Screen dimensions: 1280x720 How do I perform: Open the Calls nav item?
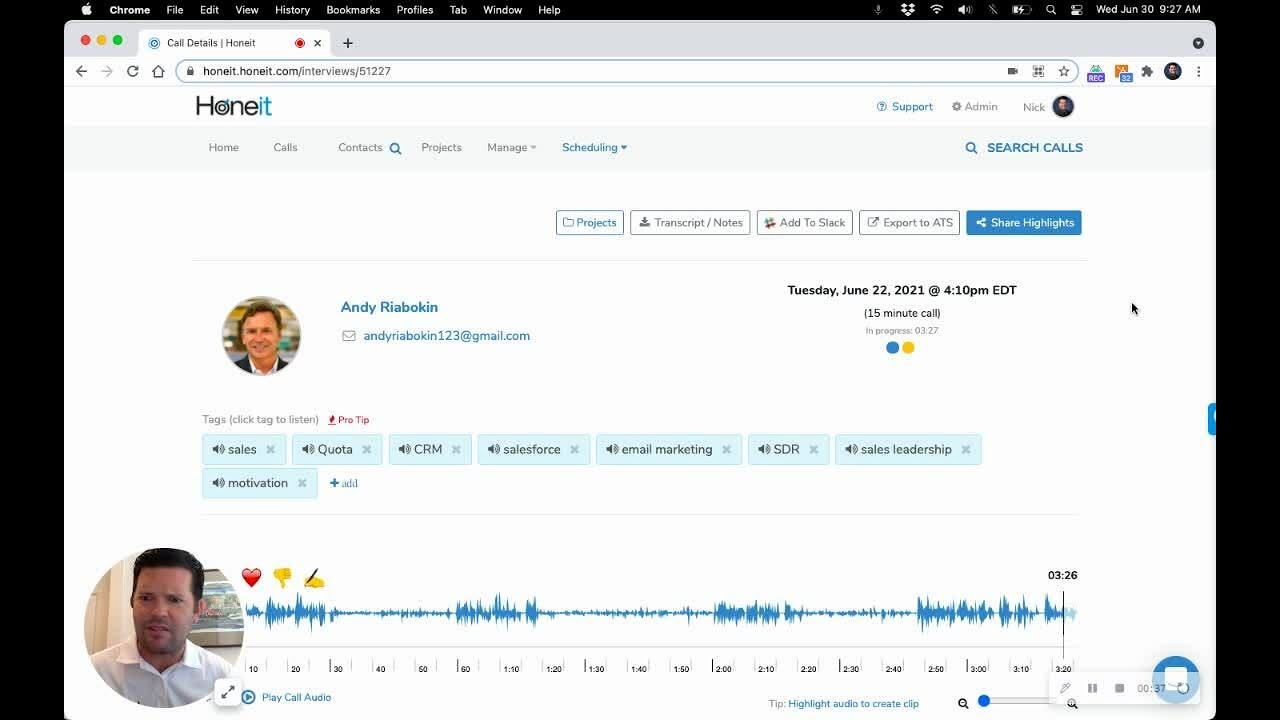(285, 147)
